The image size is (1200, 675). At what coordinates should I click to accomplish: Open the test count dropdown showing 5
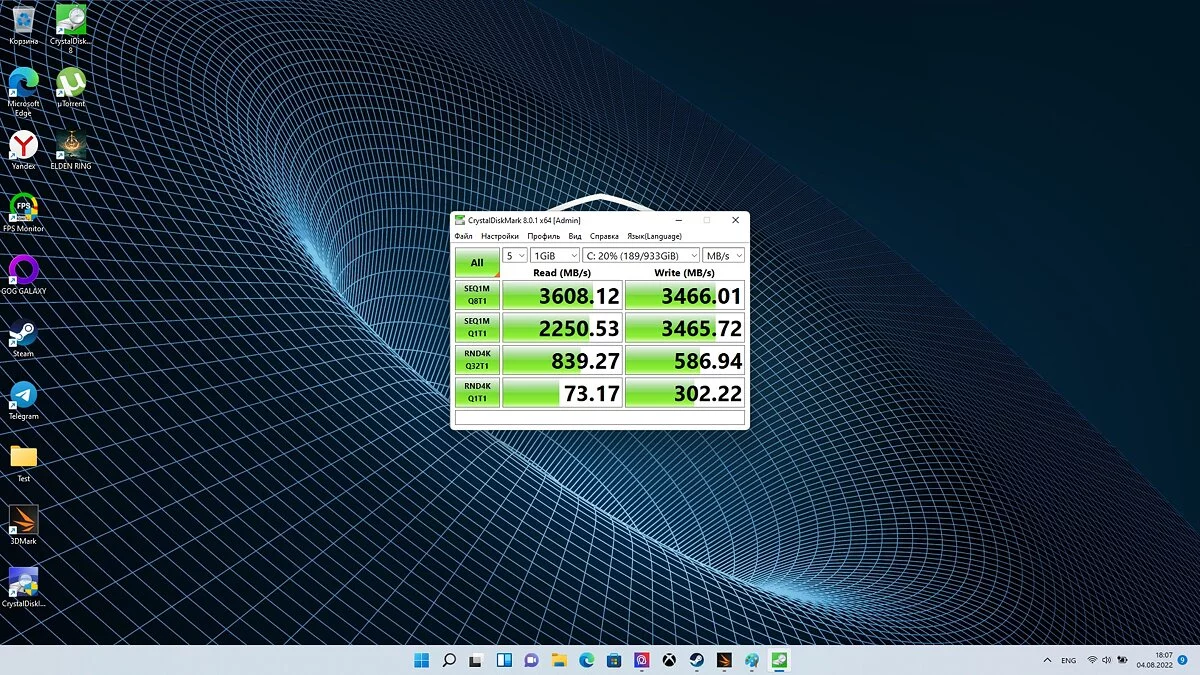(514, 255)
